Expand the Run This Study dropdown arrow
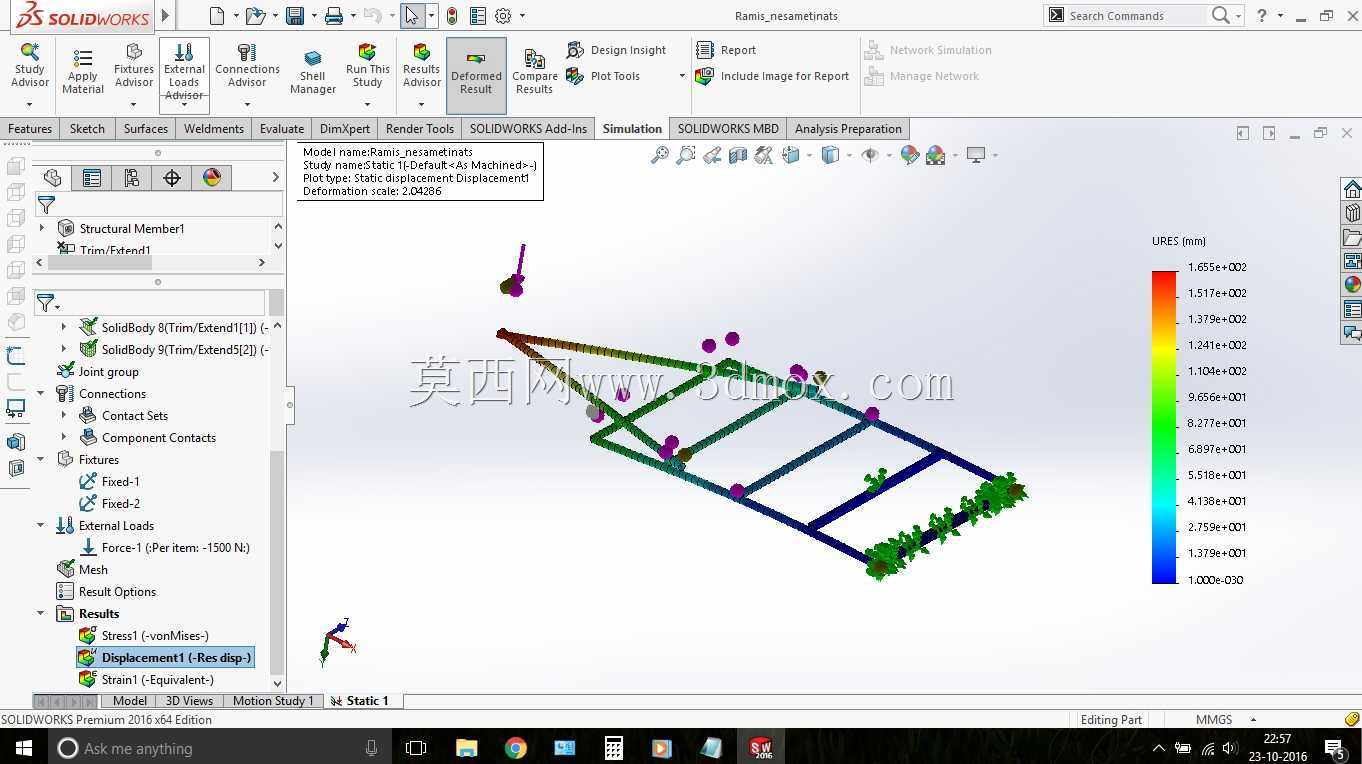The width and height of the screenshot is (1362, 764). (x=368, y=104)
